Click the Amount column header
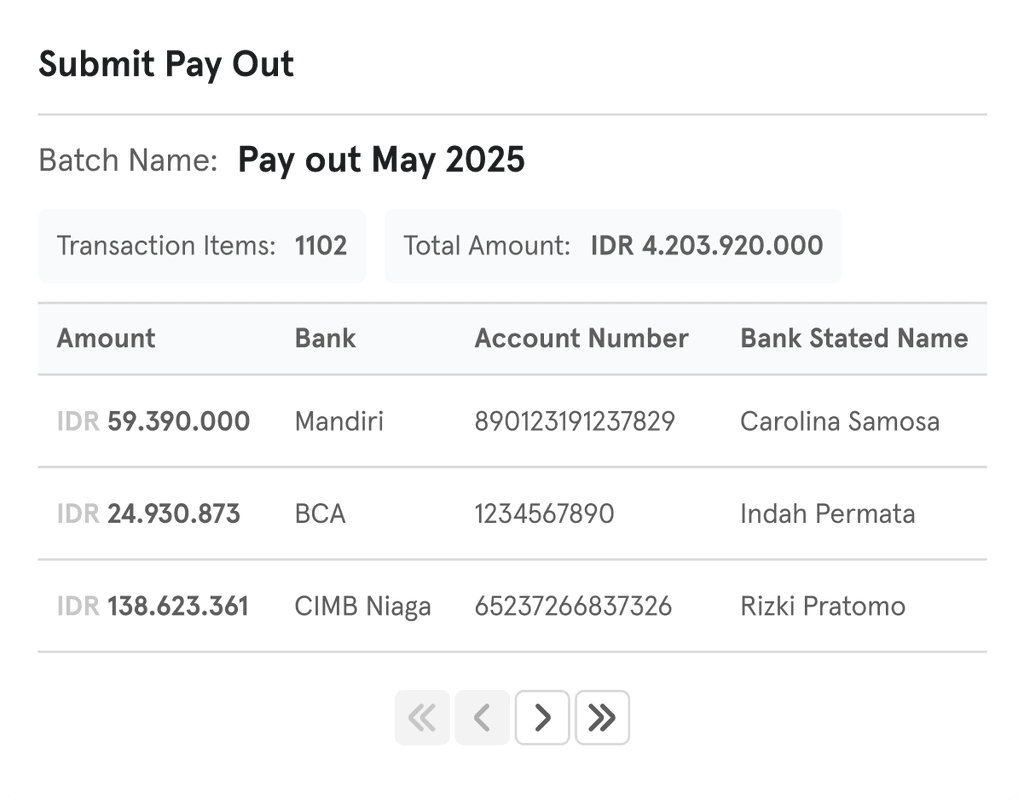The width and height of the screenshot is (1024, 801). coord(106,338)
